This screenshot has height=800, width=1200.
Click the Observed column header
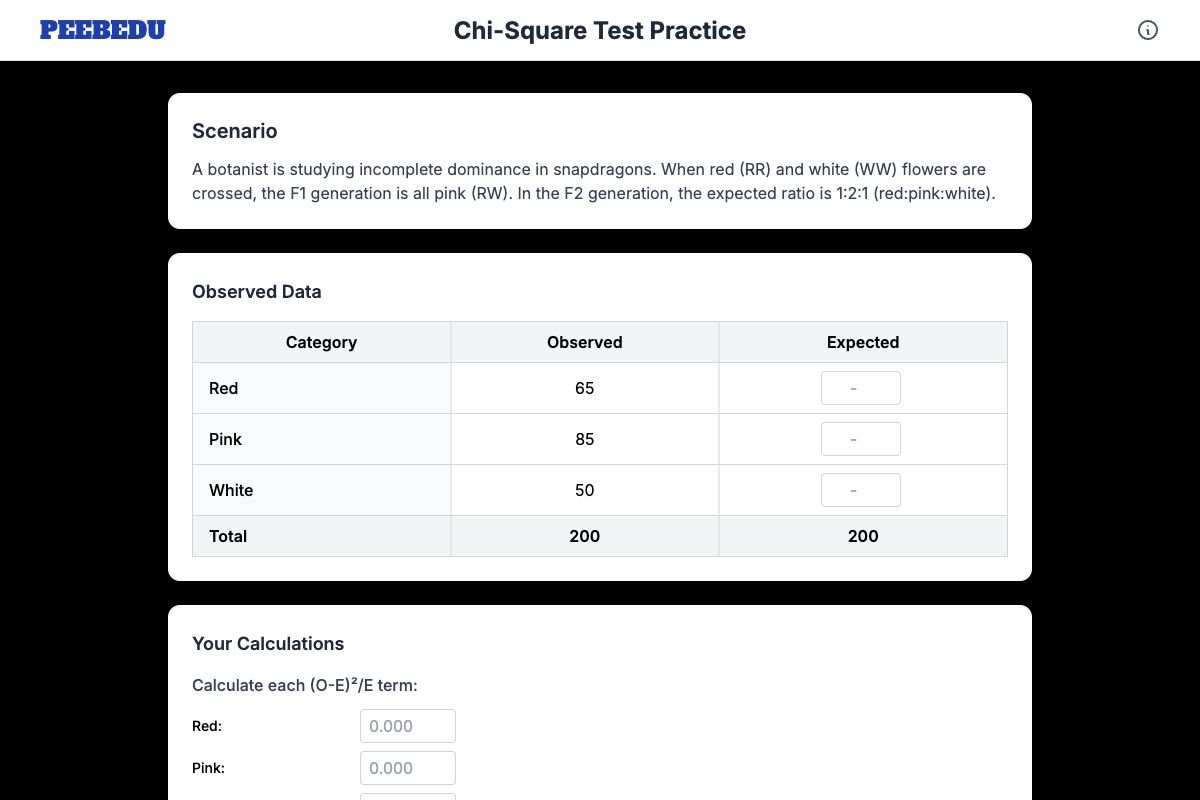pyautogui.click(x=584, y=342)
